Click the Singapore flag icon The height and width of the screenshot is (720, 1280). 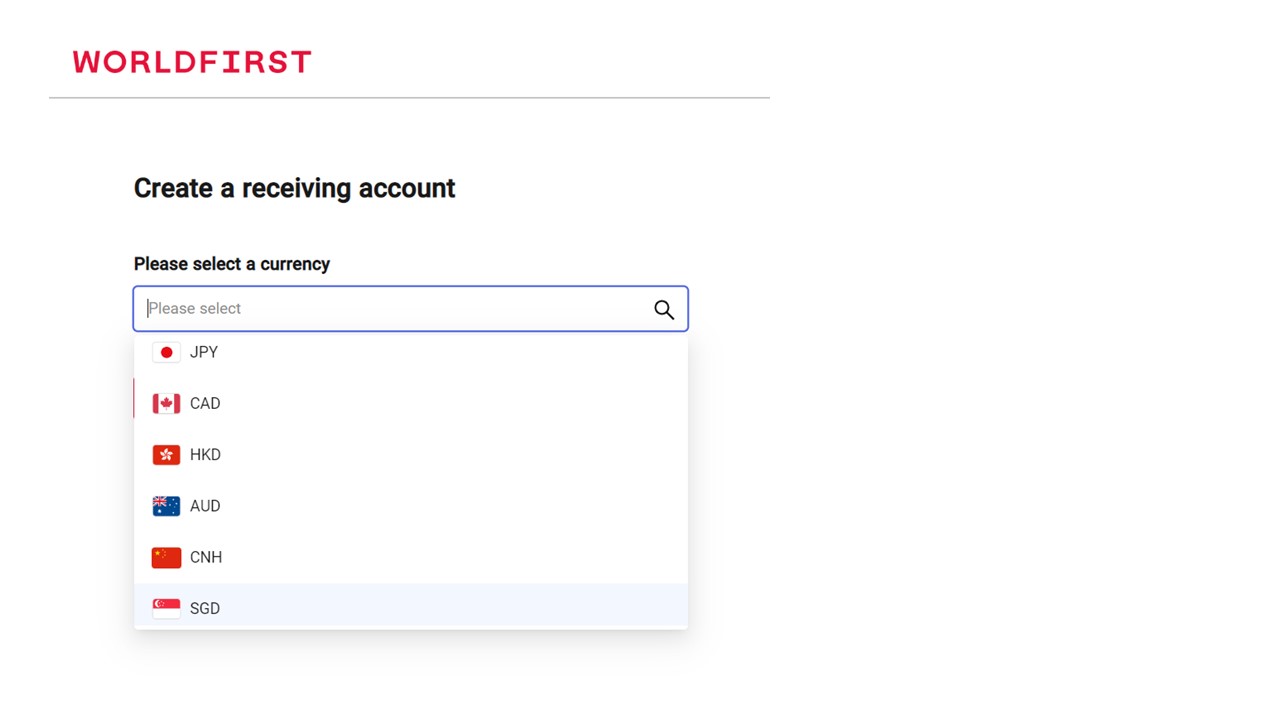[166, 608]
